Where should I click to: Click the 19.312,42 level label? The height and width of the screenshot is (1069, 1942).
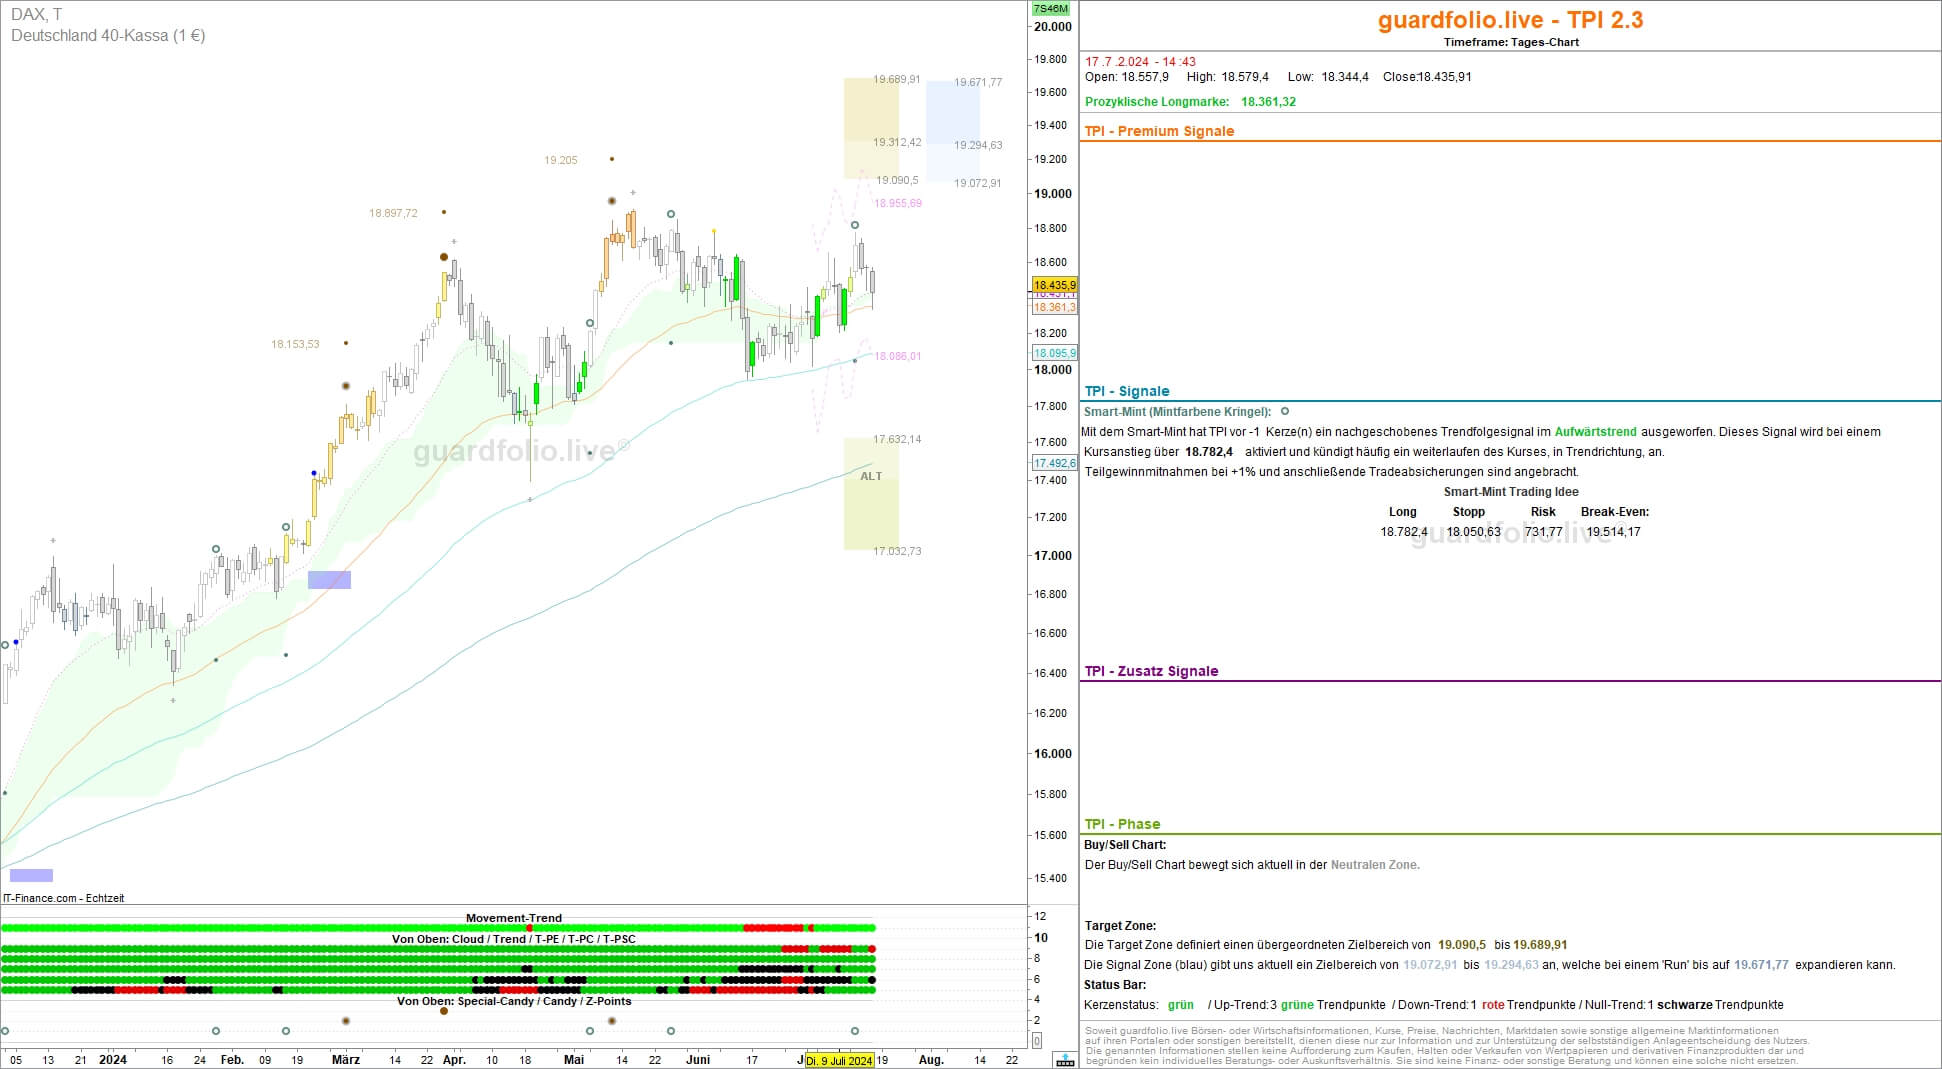897,142
